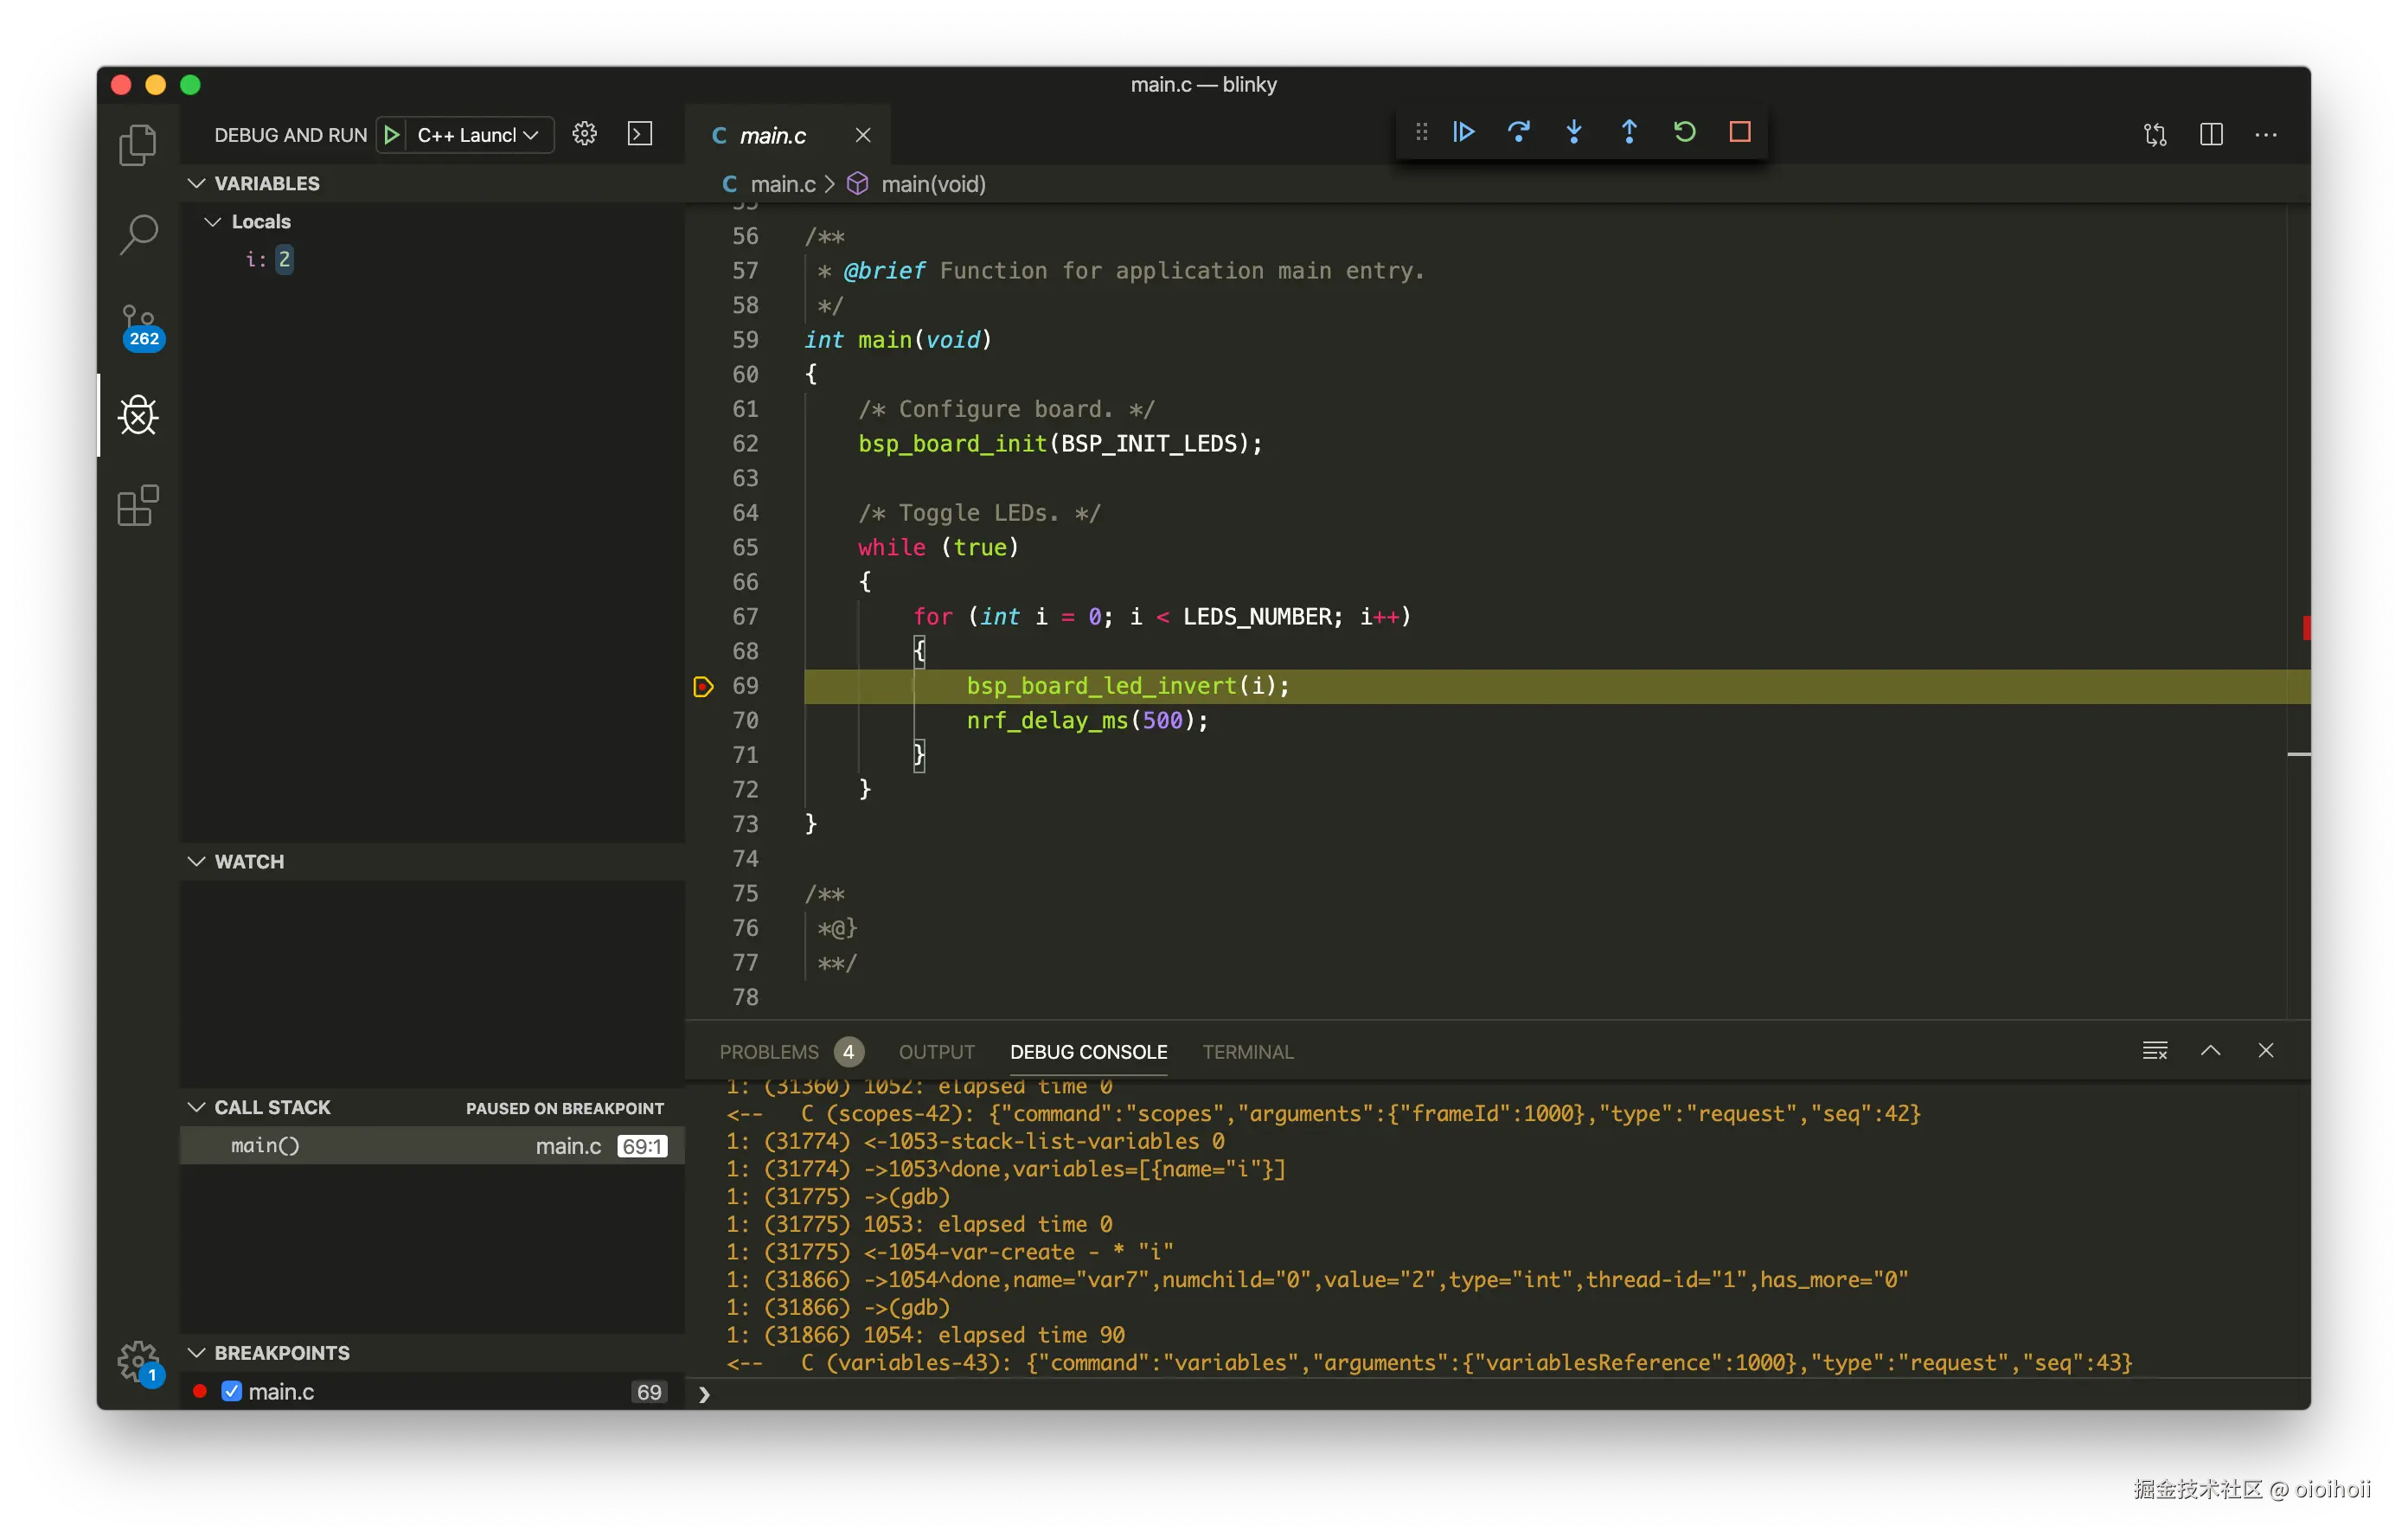Click 'int main(void)' on line 59
Image resolution: width=2408 pixels, height=1538 pixels.
coord(898,340)
